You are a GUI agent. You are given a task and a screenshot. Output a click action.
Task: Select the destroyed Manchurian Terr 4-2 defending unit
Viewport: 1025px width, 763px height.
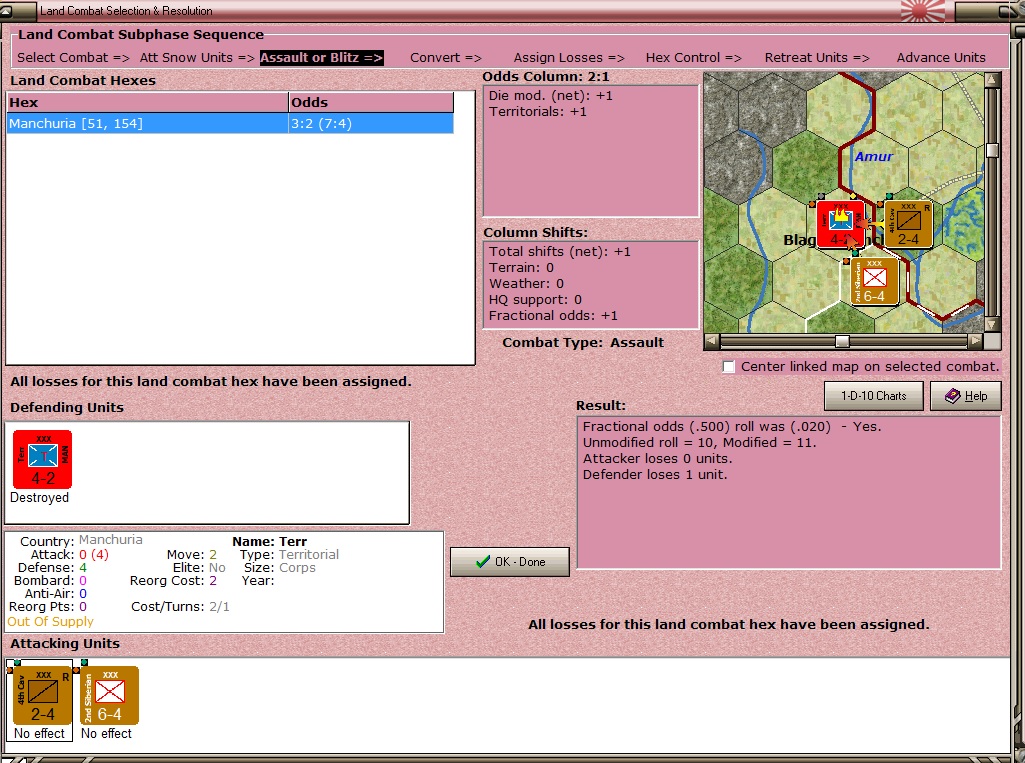(42, 459)
